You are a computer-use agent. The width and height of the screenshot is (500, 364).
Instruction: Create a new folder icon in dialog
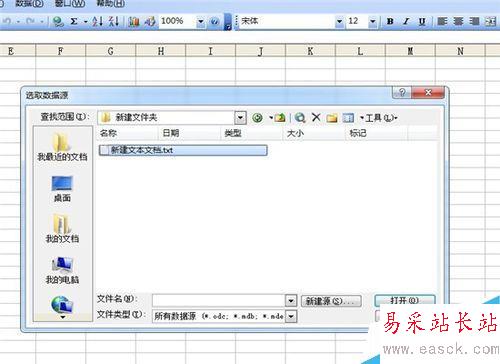[x=332, y=118]
